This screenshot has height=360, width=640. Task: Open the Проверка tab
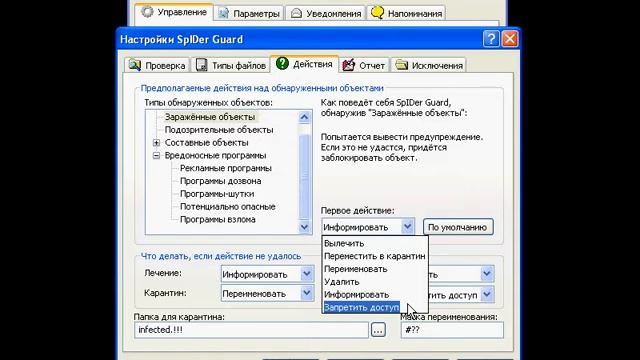pos(158,65)
